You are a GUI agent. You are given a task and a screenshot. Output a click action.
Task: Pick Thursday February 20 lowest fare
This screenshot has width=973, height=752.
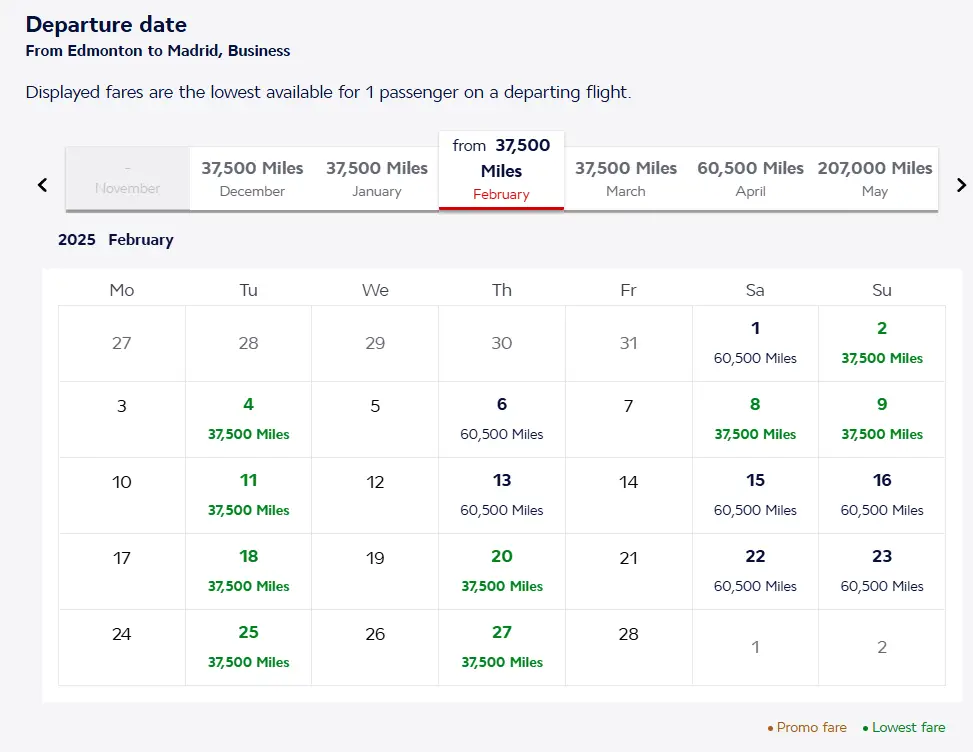(502, 571)
